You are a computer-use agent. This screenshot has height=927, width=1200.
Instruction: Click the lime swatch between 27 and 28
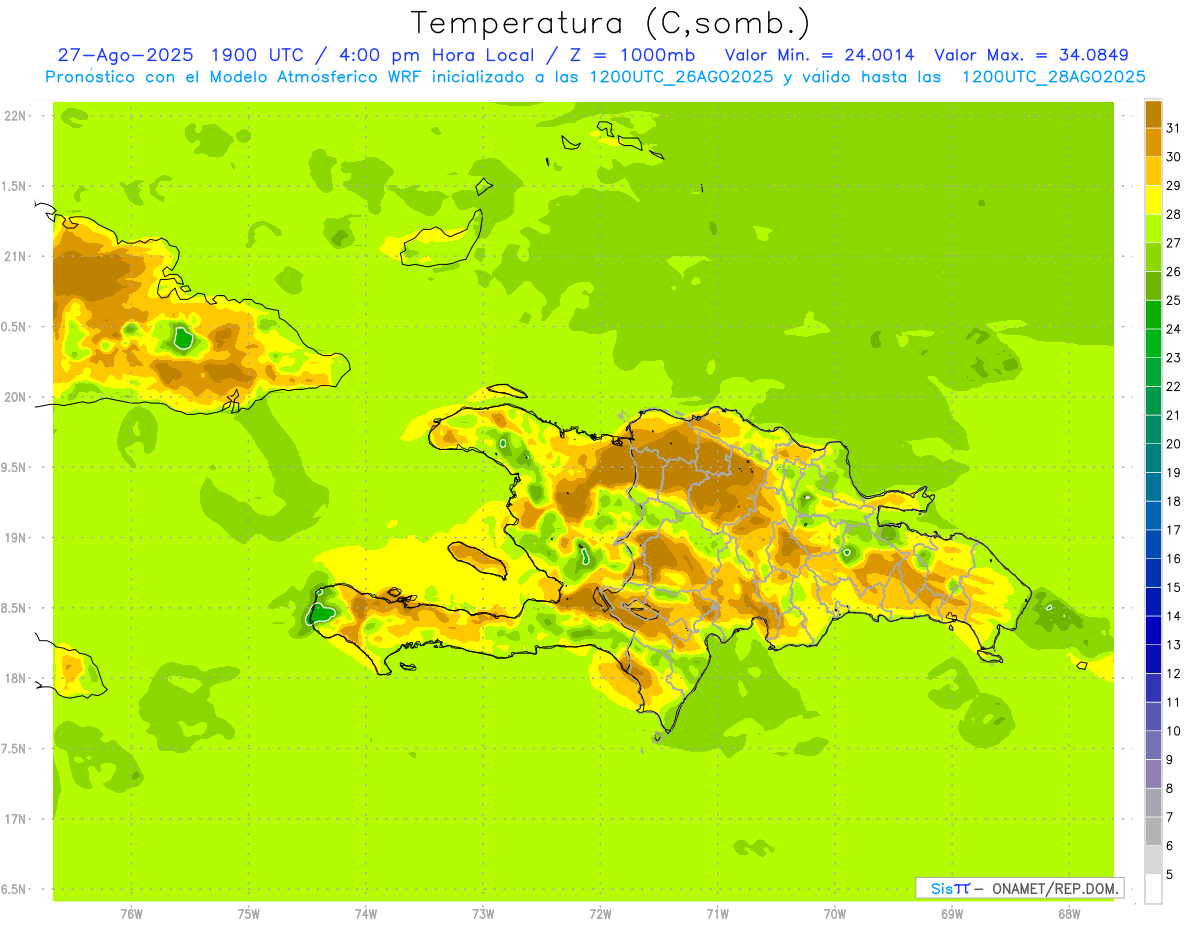[1153, 228]
